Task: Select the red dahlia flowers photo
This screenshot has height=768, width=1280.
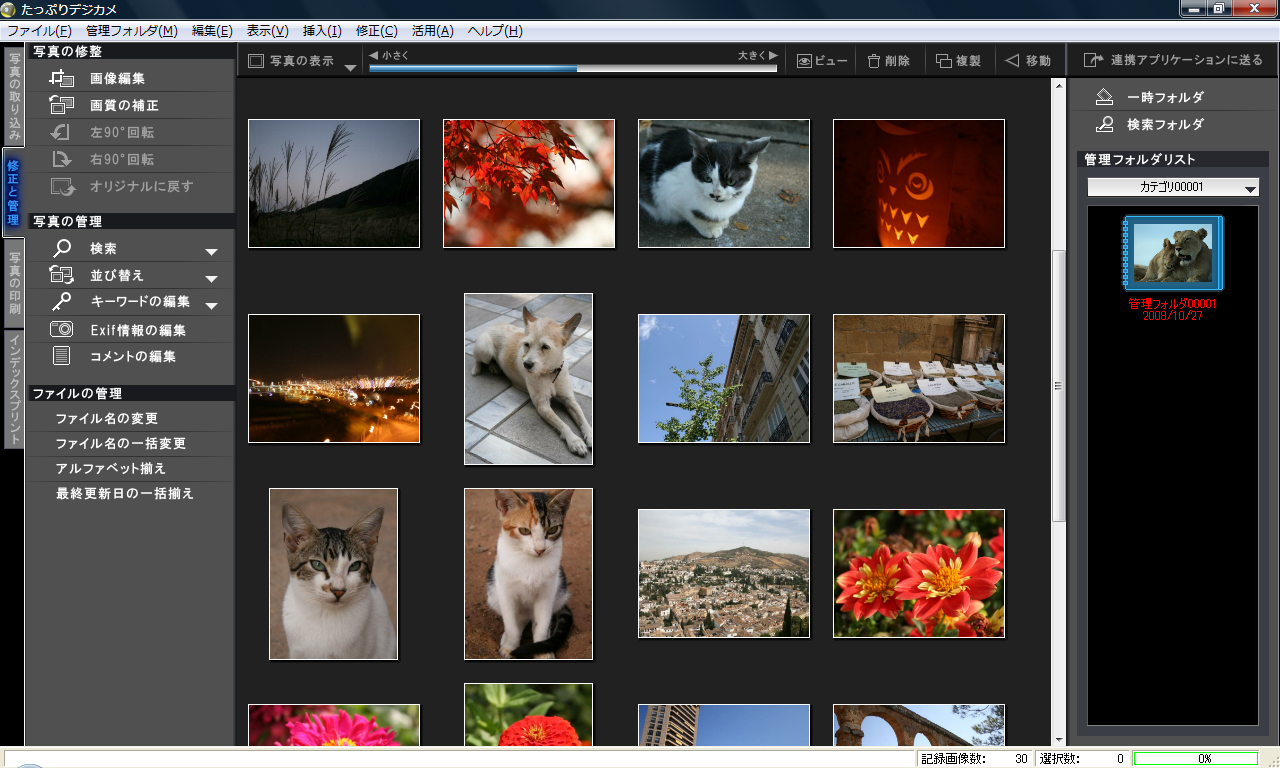Action: tap(919, 574)
